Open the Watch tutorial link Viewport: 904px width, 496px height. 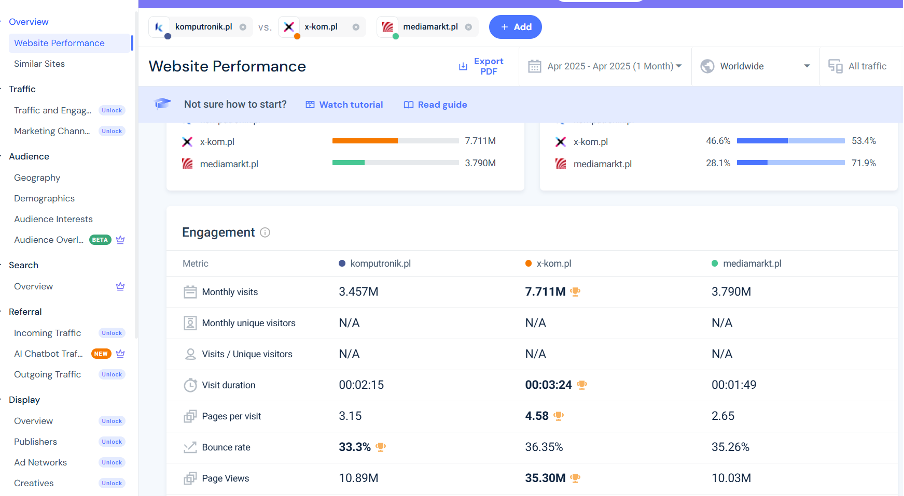click(344, 105)
